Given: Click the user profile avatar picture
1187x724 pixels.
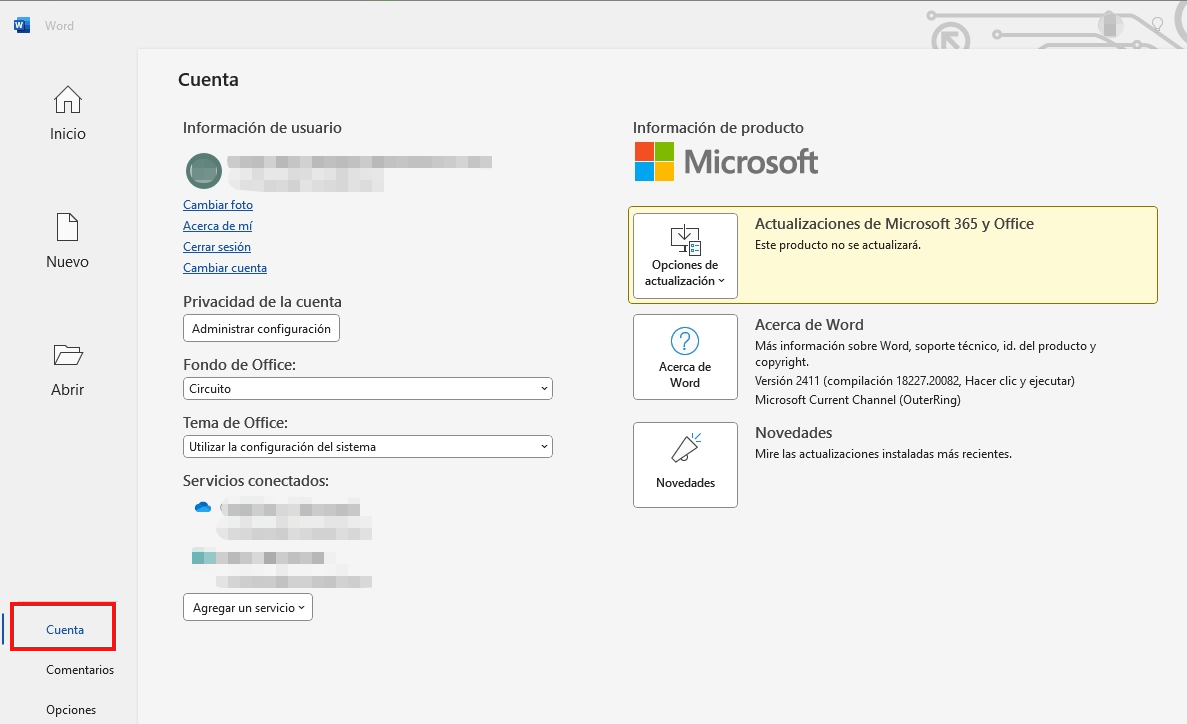Looking at the screenshot, I should (204, 170).
